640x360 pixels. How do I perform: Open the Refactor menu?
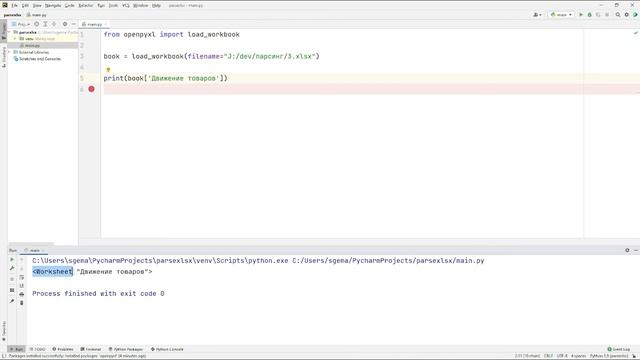[86, 5]
